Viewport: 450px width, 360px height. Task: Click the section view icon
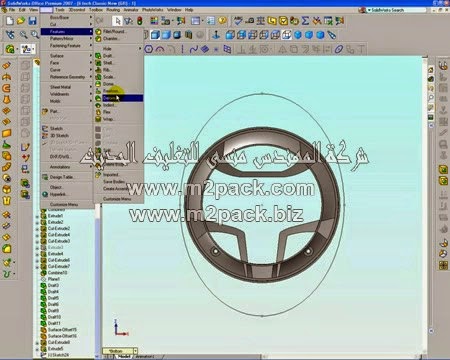tap(189, 35)
